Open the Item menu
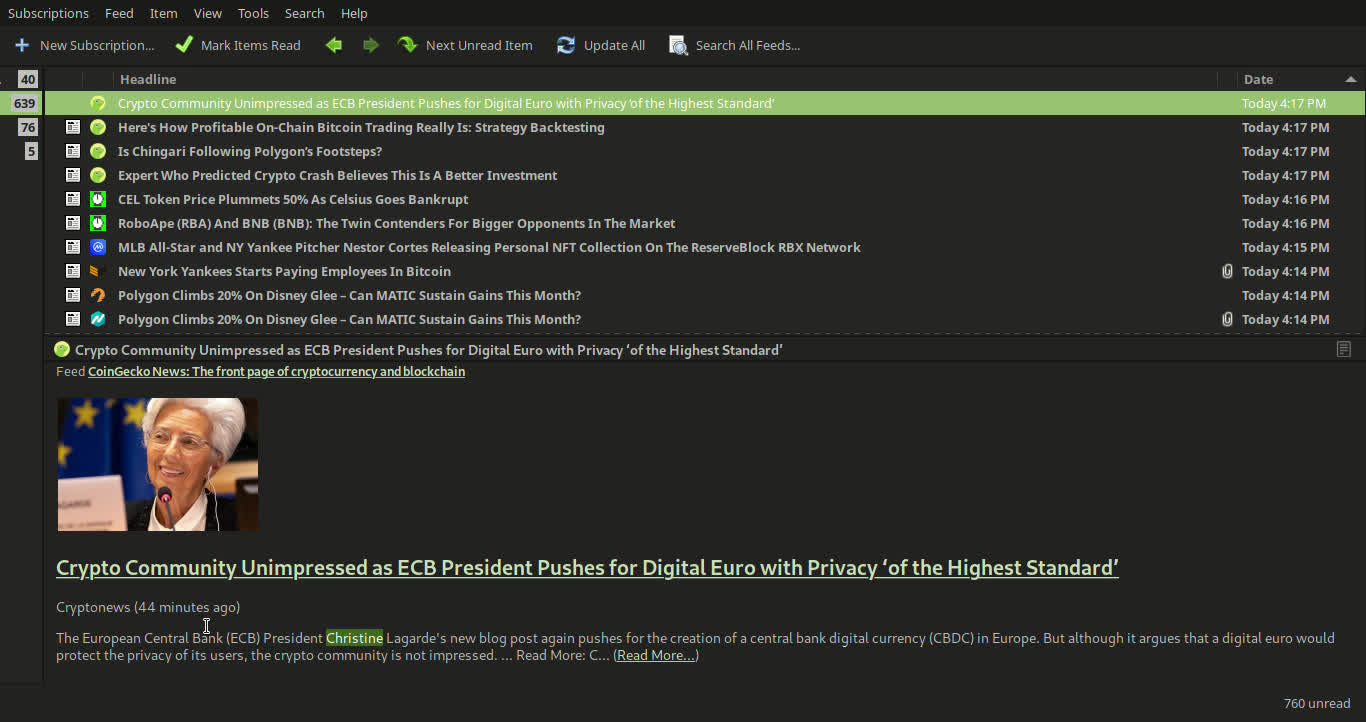Screen dimensions: 1366x722 click(164, 13)
